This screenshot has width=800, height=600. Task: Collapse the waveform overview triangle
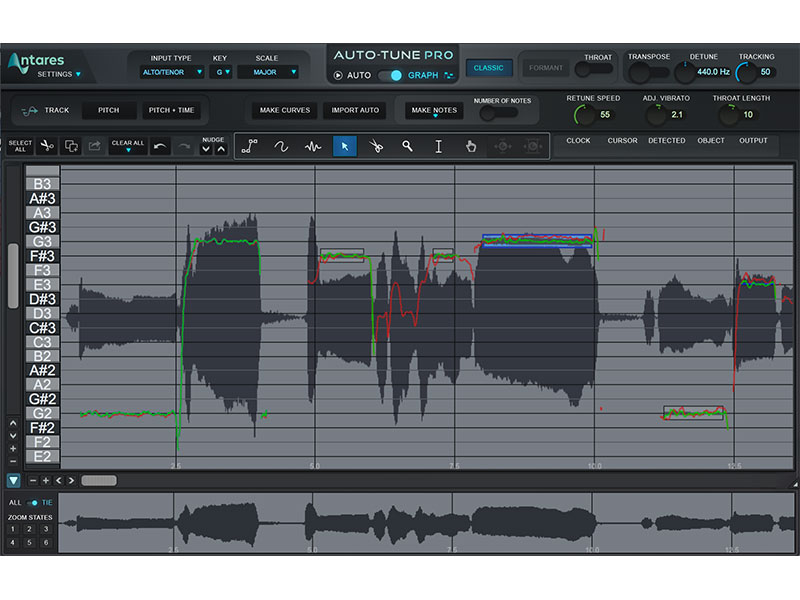13,481
